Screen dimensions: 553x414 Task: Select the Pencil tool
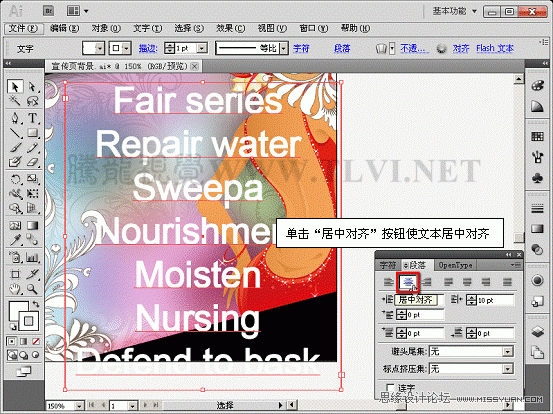[x=32, y=147]
